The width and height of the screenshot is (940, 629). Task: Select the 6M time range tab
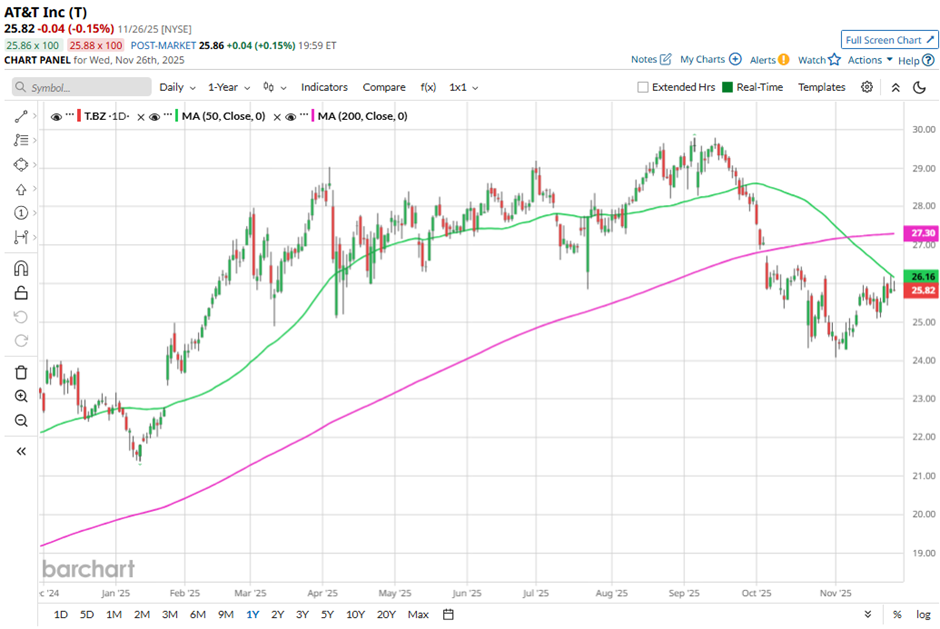coord(197,614)
